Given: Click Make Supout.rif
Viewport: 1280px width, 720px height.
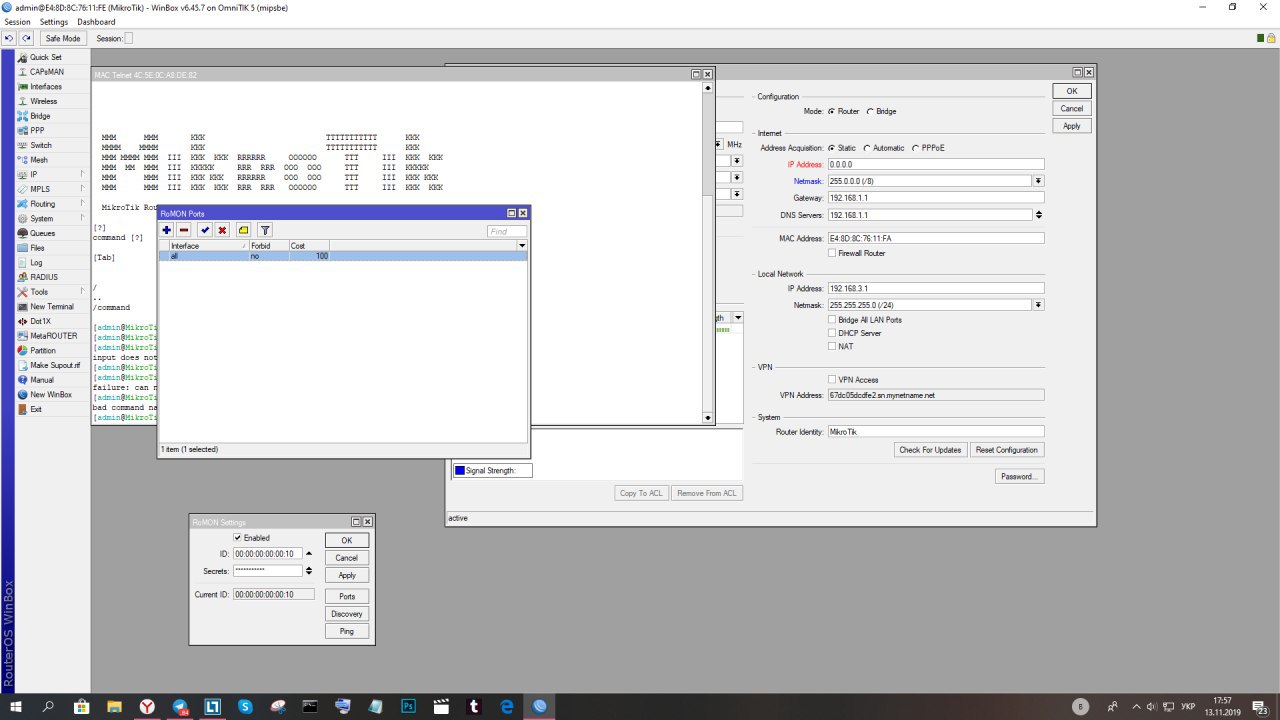Looking at the screenshot, I should (x=54, y=365).
